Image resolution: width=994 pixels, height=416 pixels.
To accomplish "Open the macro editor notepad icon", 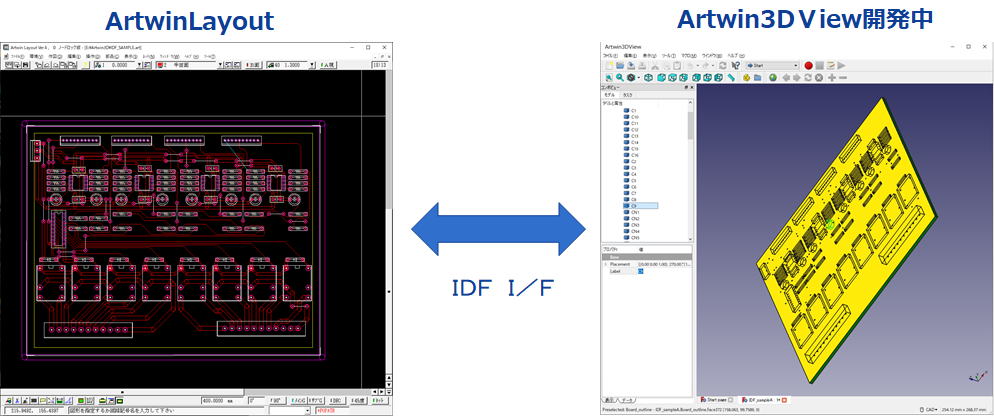I will click(830, 65).
